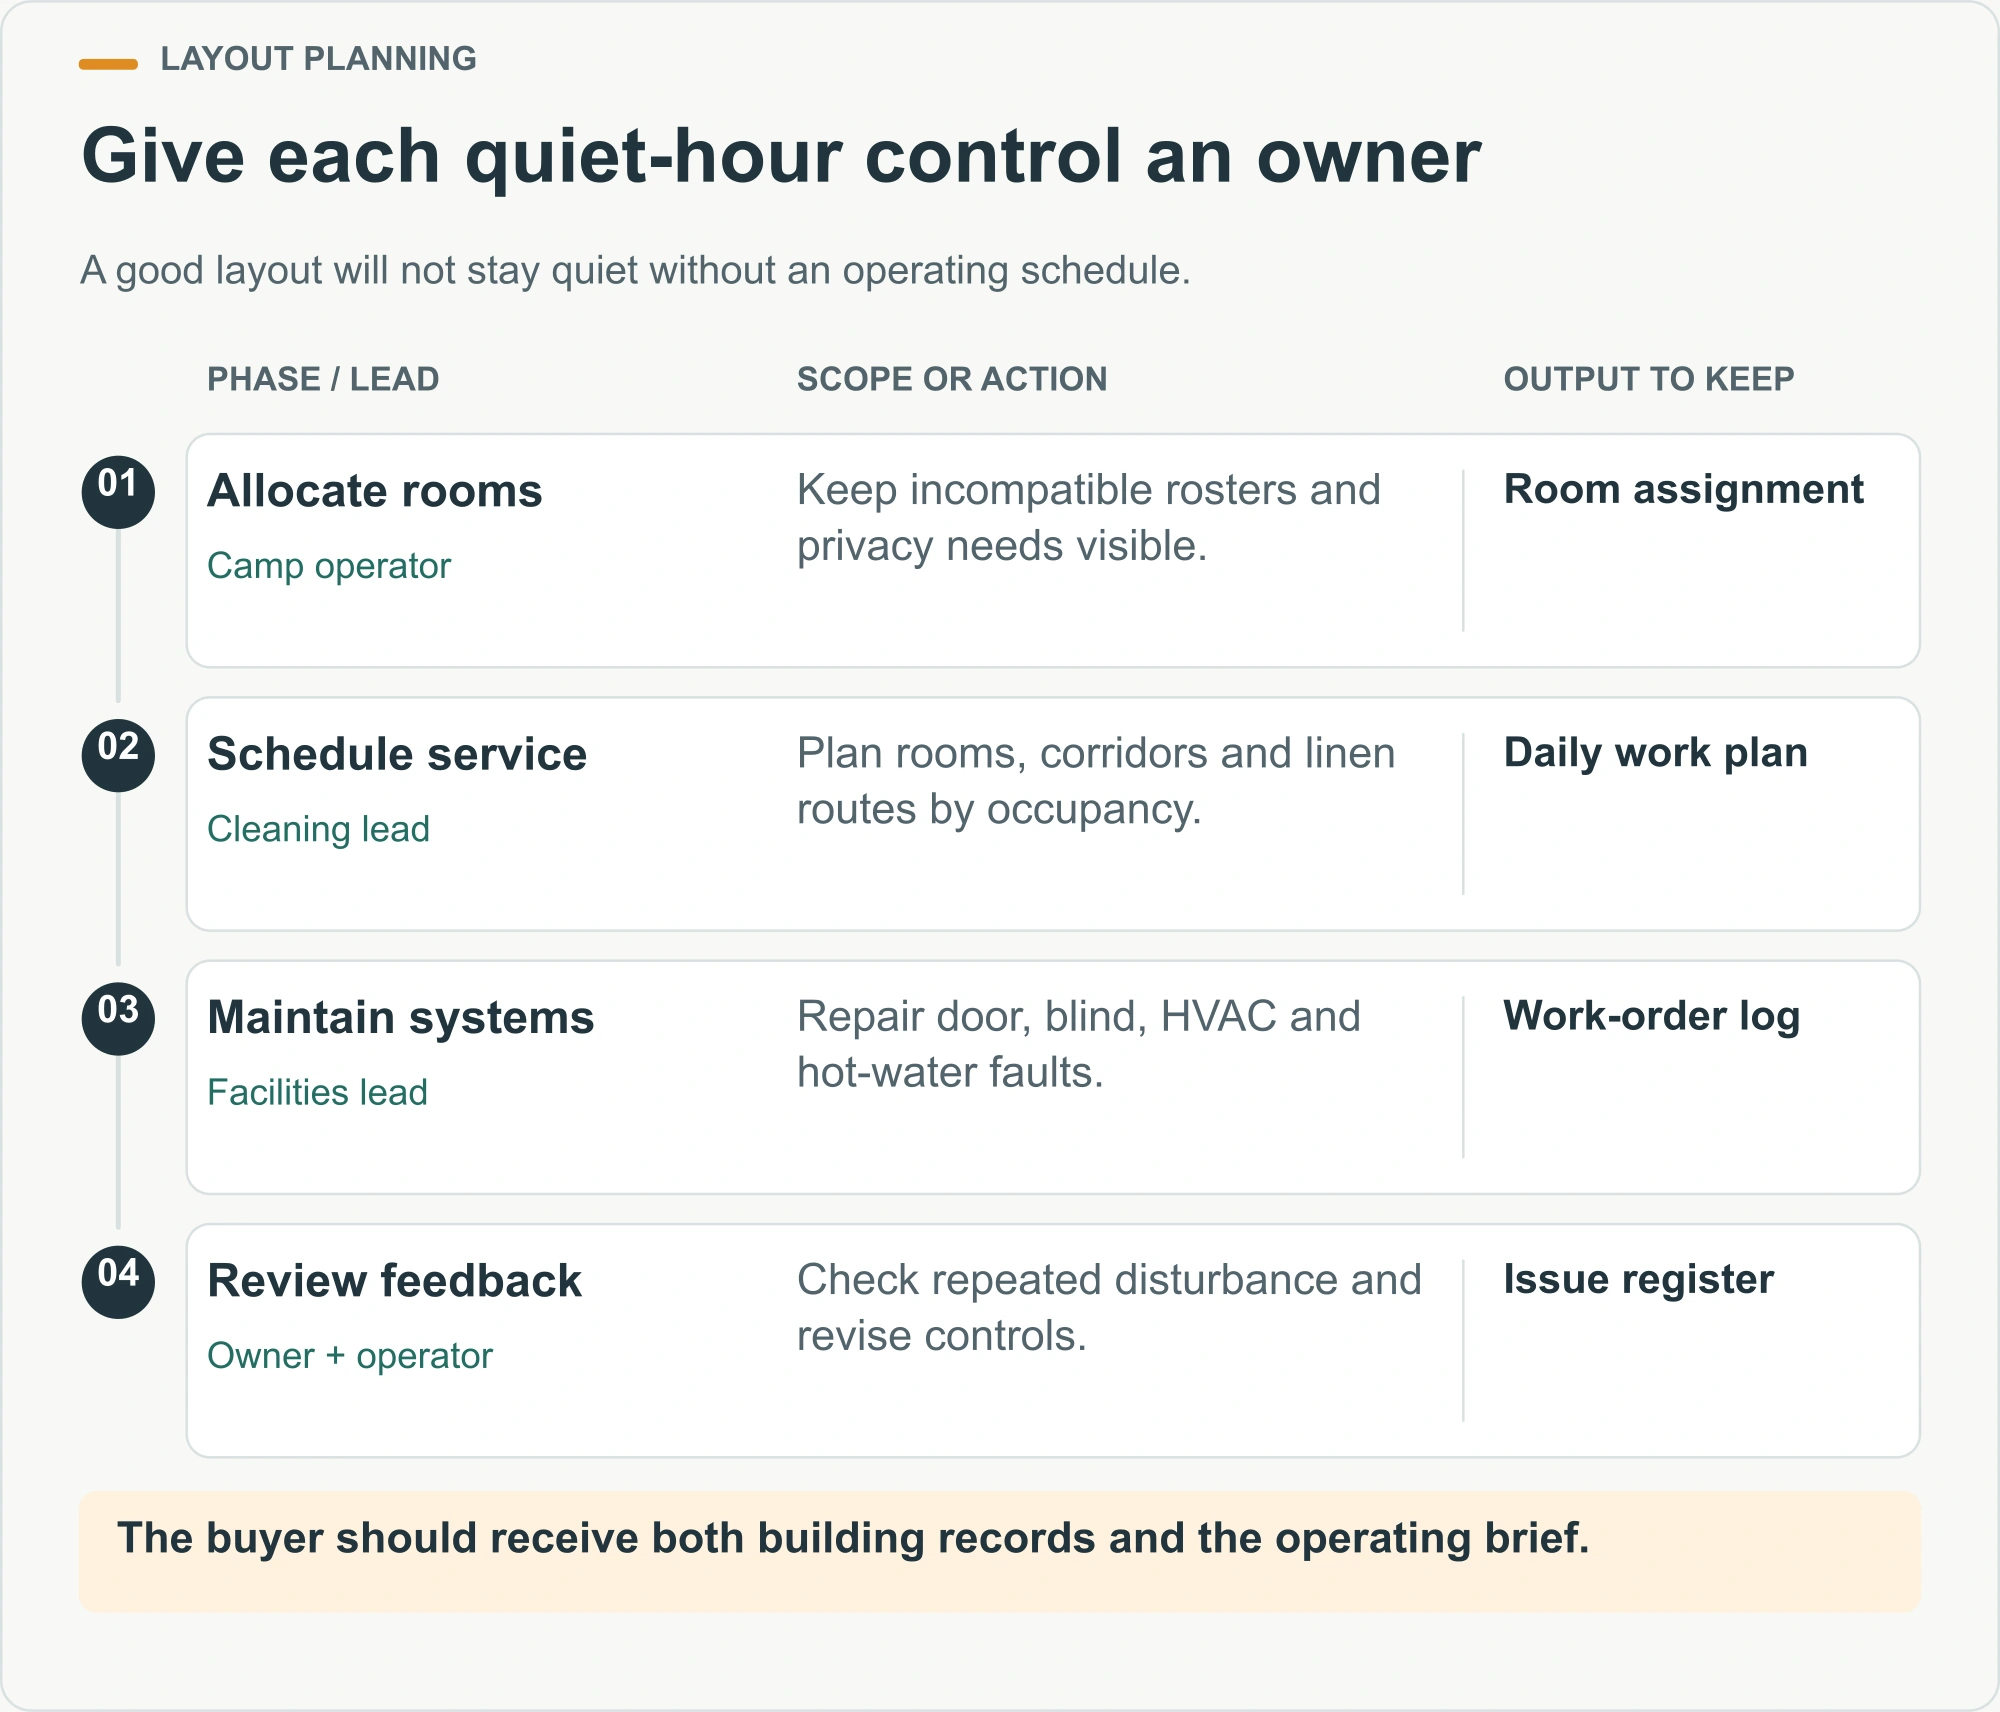Select the 'Room assignment' output
Image resolution: width=2000 pixels, height=1712 pixels.
click(1684, 490)
